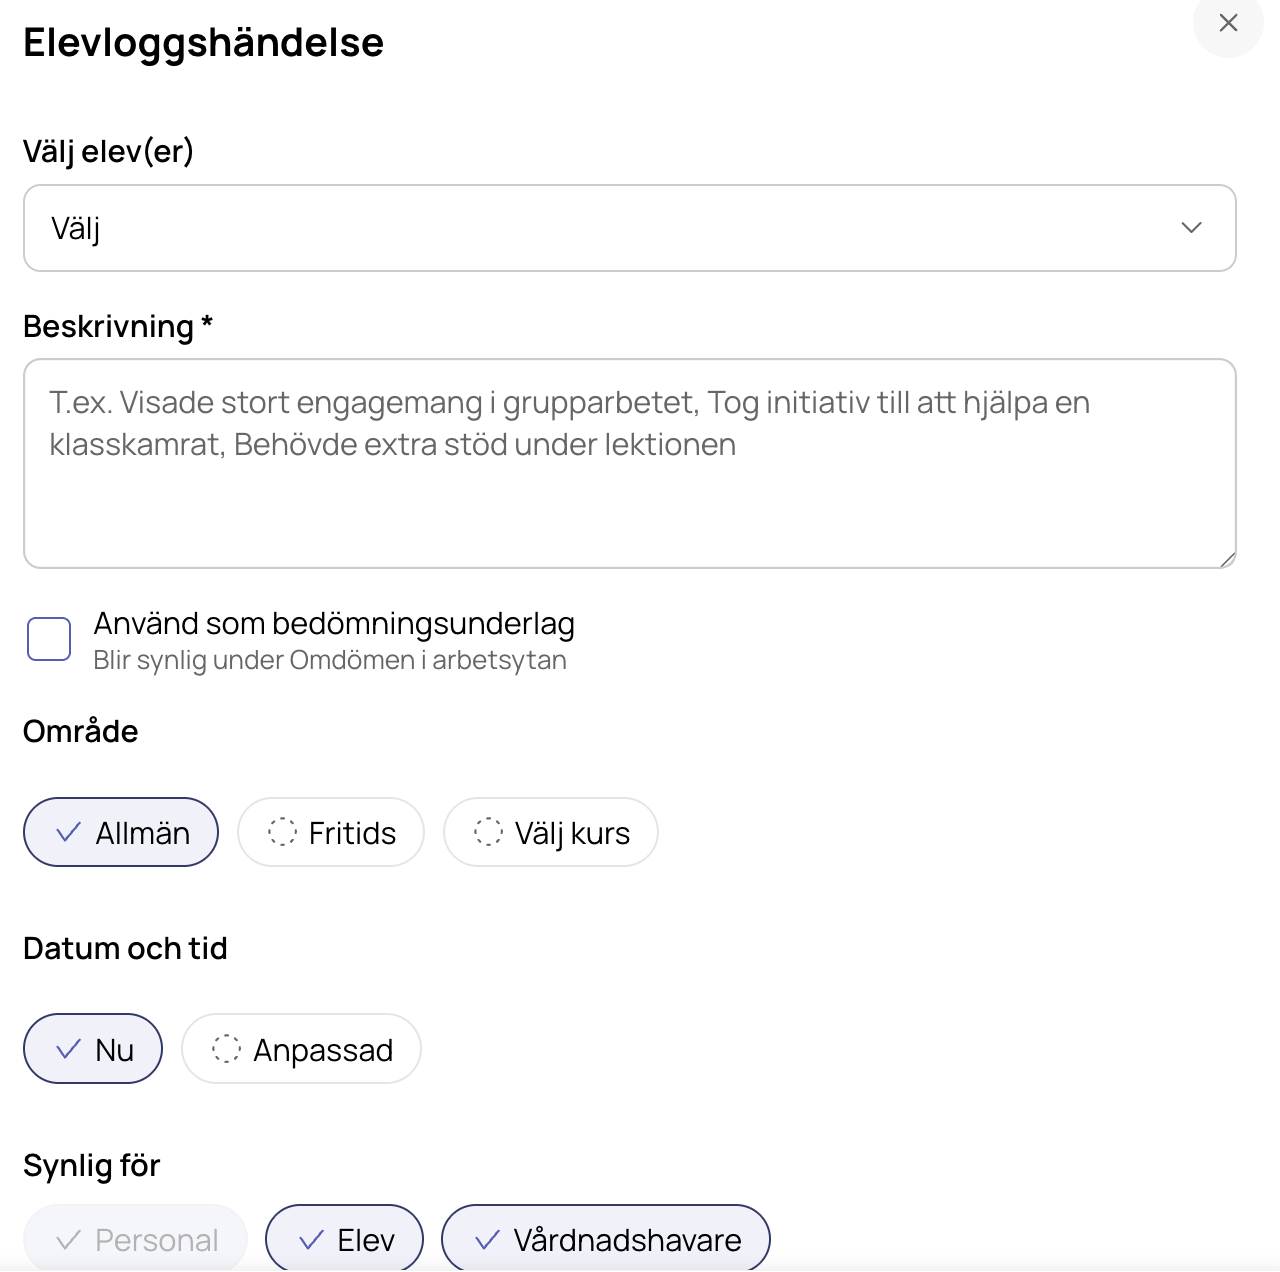Open the Välj student selection combo box

pyautogui.click(x=630, y=228)
